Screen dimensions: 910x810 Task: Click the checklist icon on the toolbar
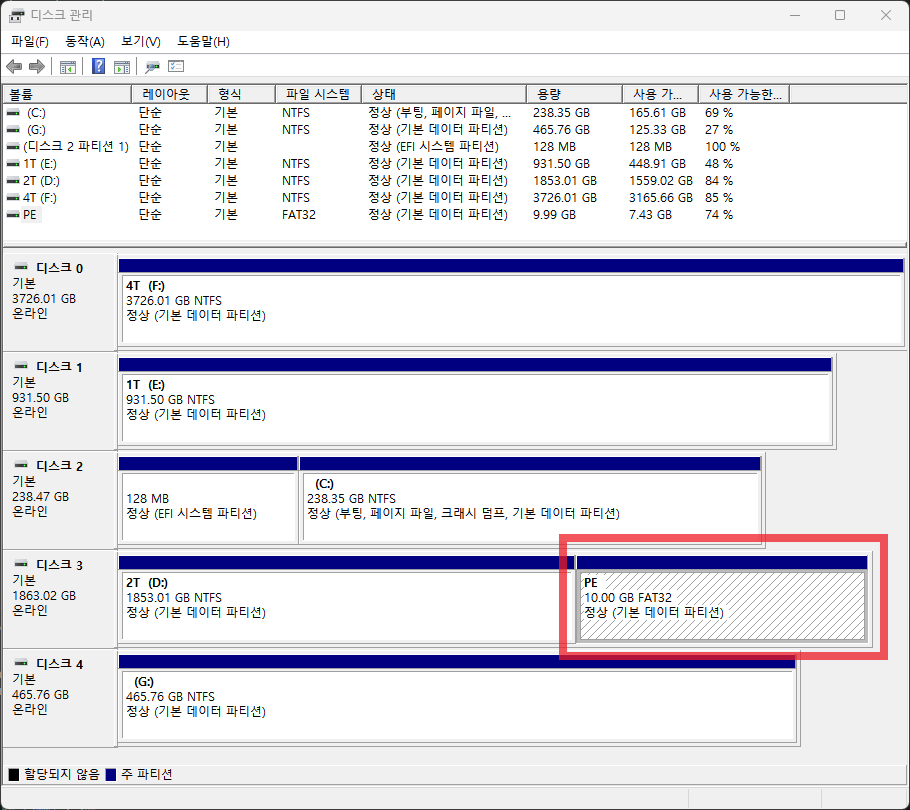pos(176,66)
